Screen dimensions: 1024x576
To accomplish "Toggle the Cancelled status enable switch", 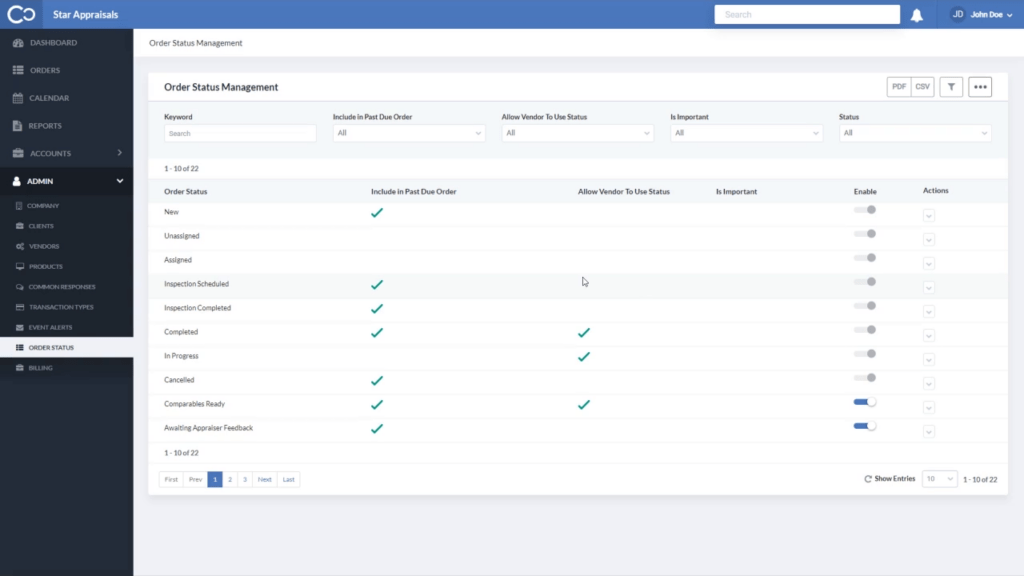I will (865, 377).
